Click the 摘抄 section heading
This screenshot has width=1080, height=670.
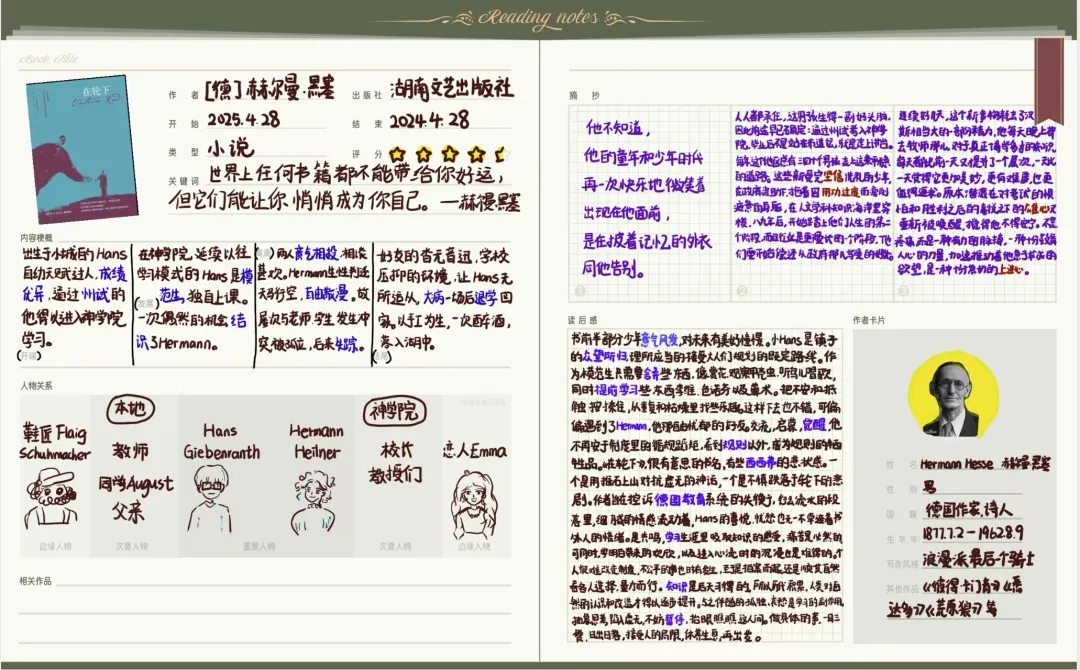click(585, 96)
